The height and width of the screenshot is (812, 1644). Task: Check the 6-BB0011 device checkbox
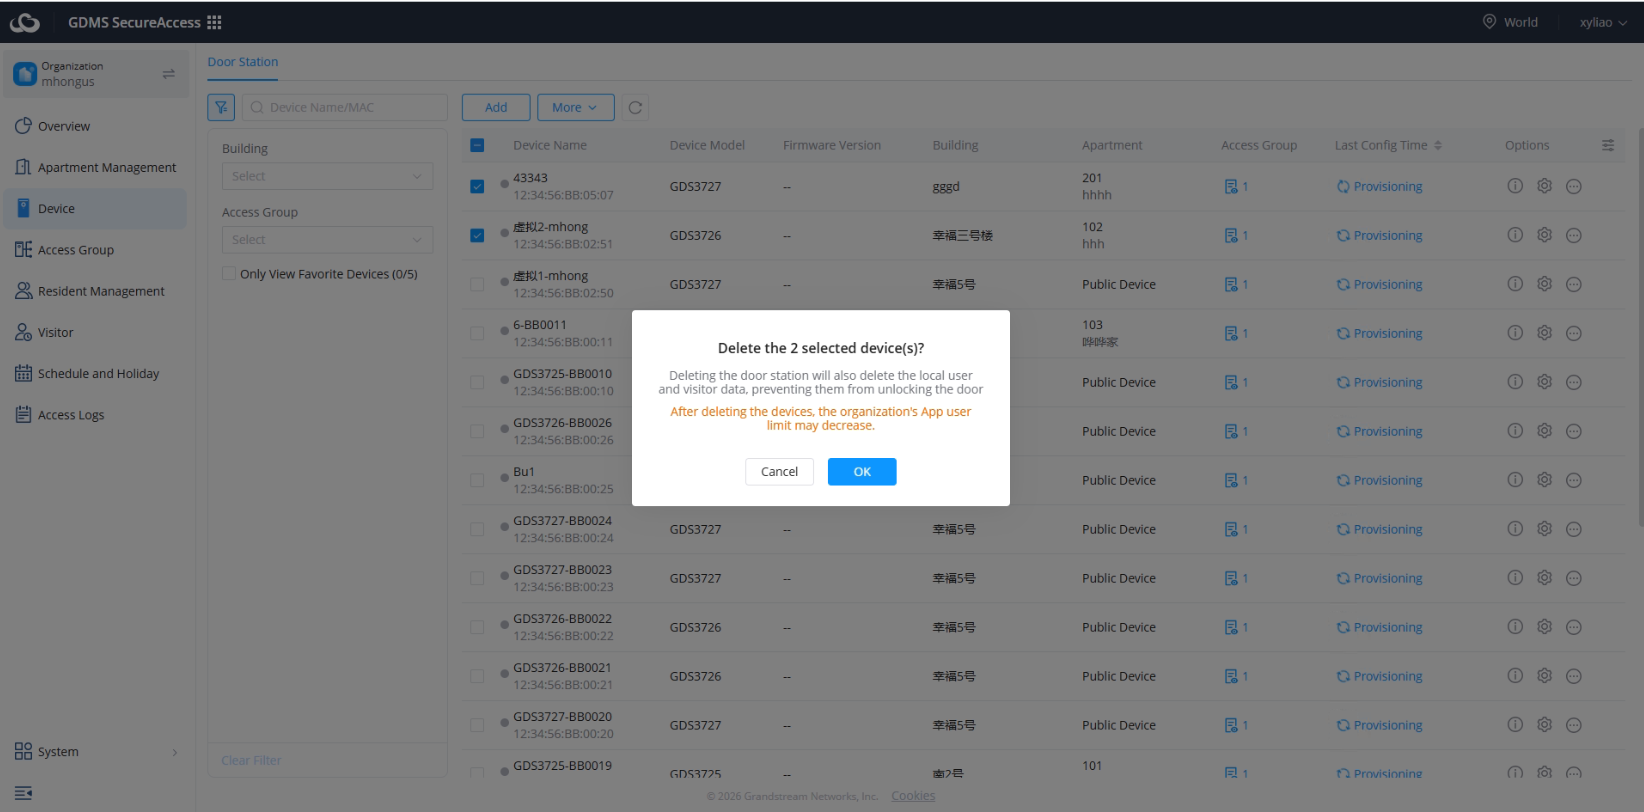(477, 333)
